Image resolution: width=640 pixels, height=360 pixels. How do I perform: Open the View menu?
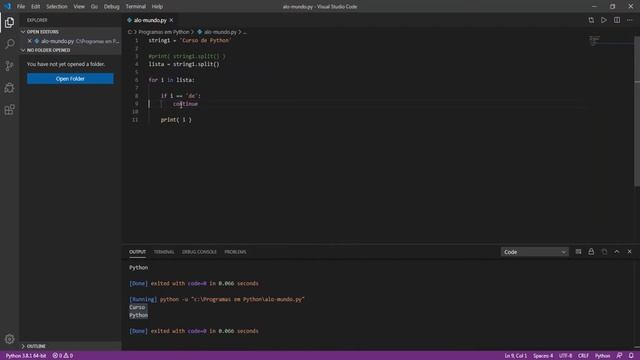[79, 7]
